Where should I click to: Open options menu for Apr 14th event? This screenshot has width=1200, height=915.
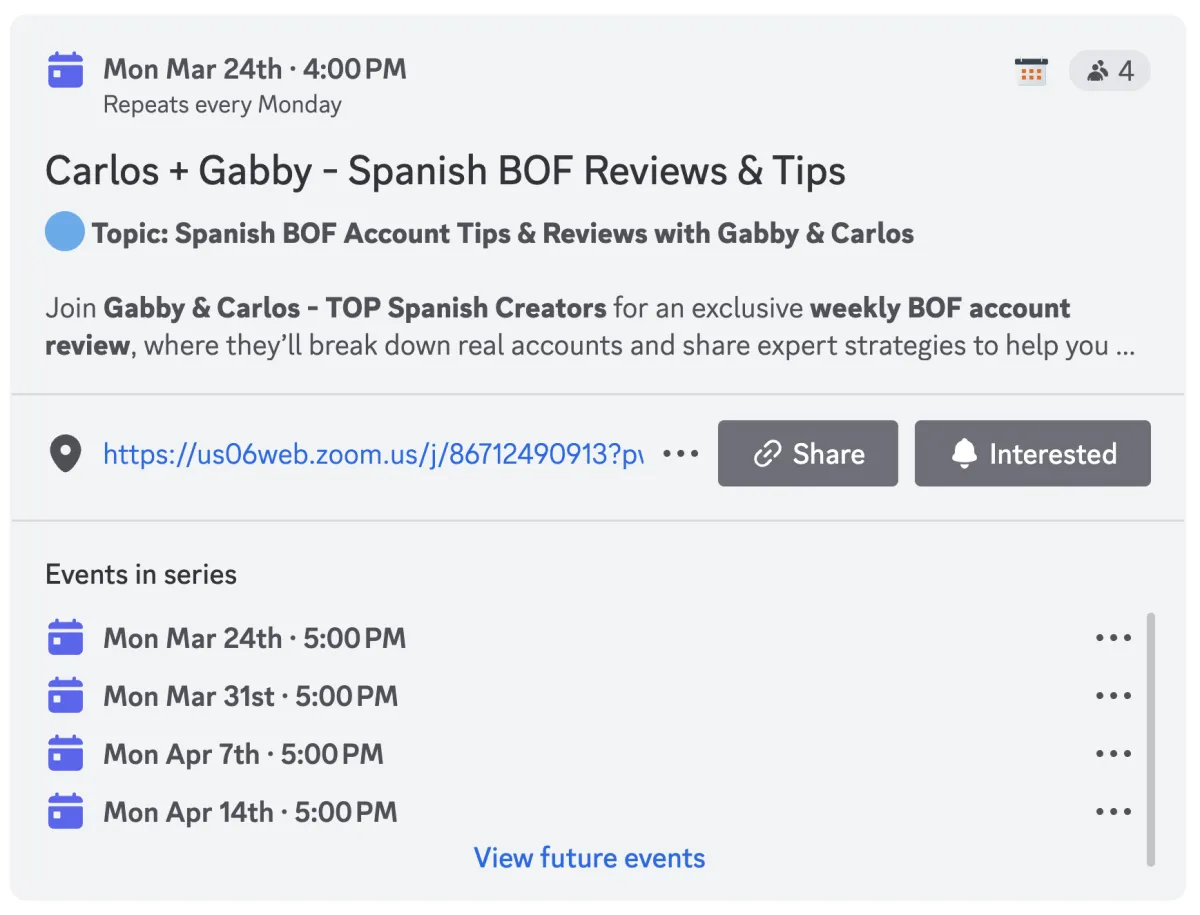(x=1113, y=812)
